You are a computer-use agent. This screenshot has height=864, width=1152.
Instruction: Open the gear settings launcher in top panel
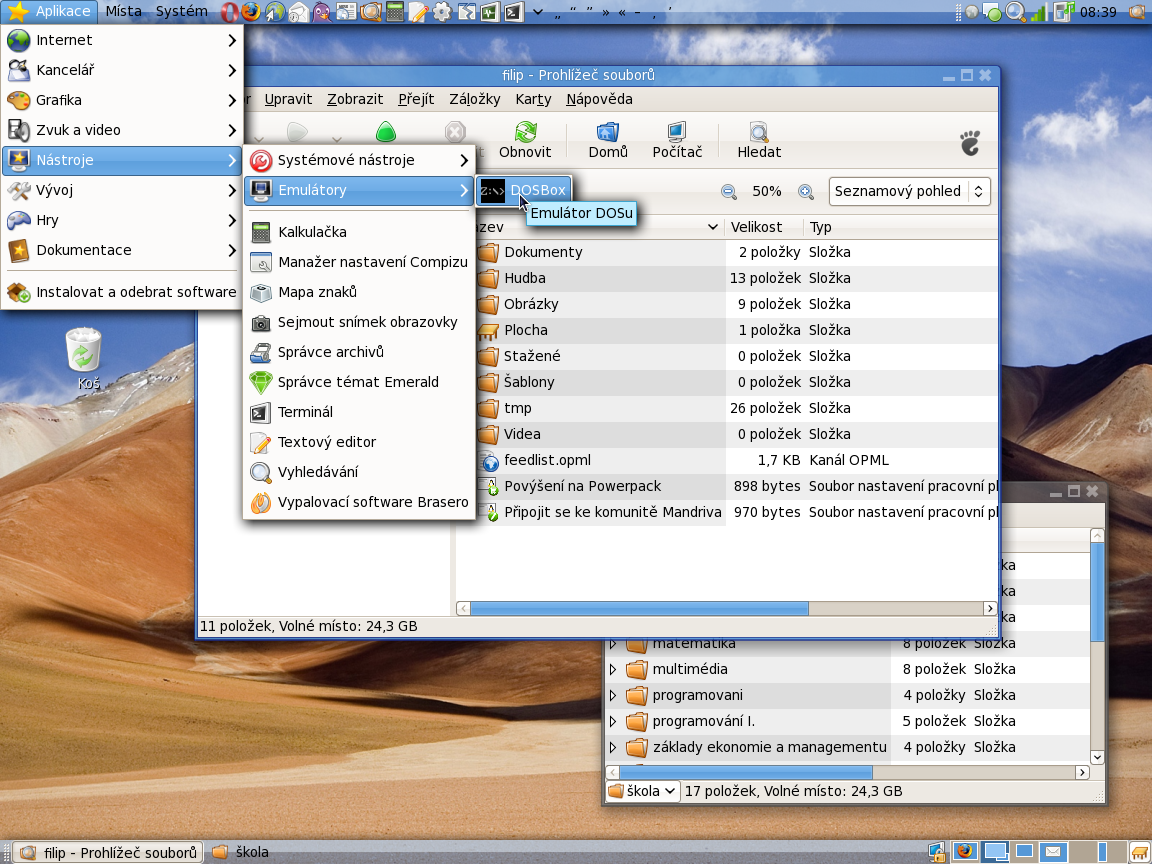click(442, 12)
